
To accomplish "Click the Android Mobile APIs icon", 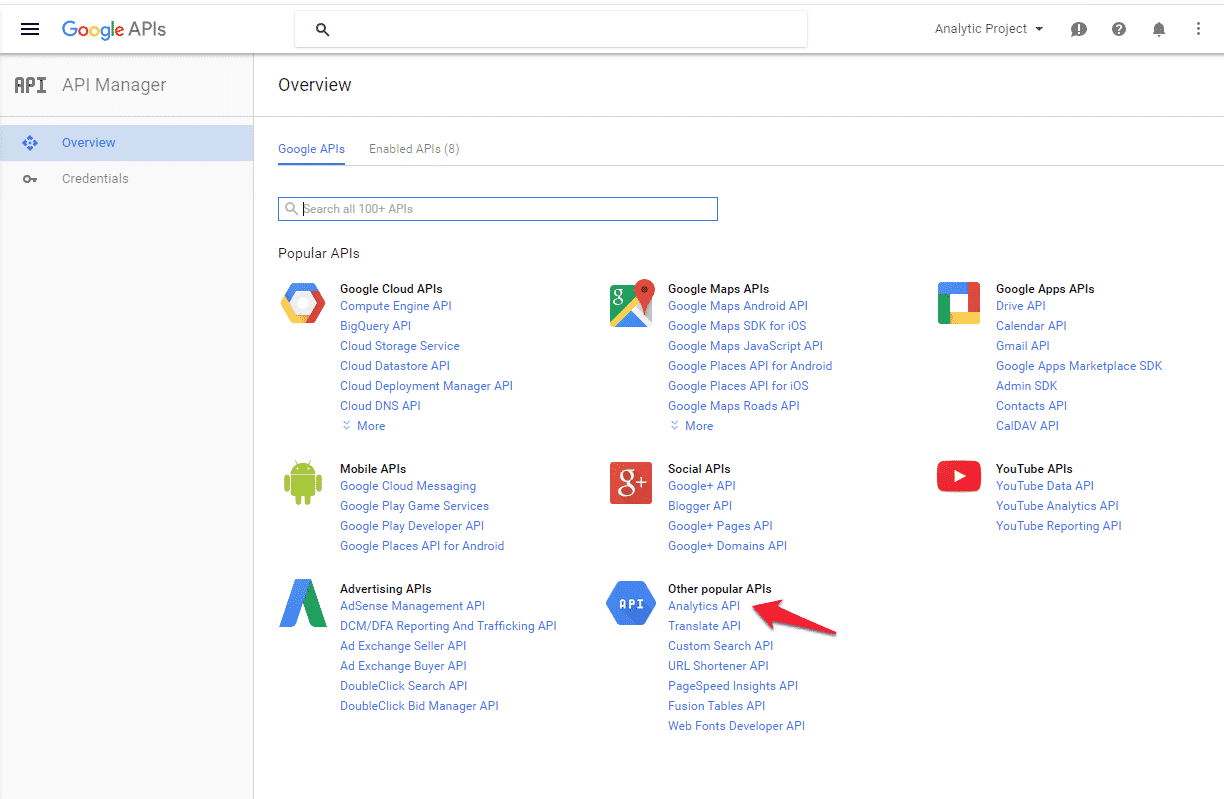I will 303,483.
